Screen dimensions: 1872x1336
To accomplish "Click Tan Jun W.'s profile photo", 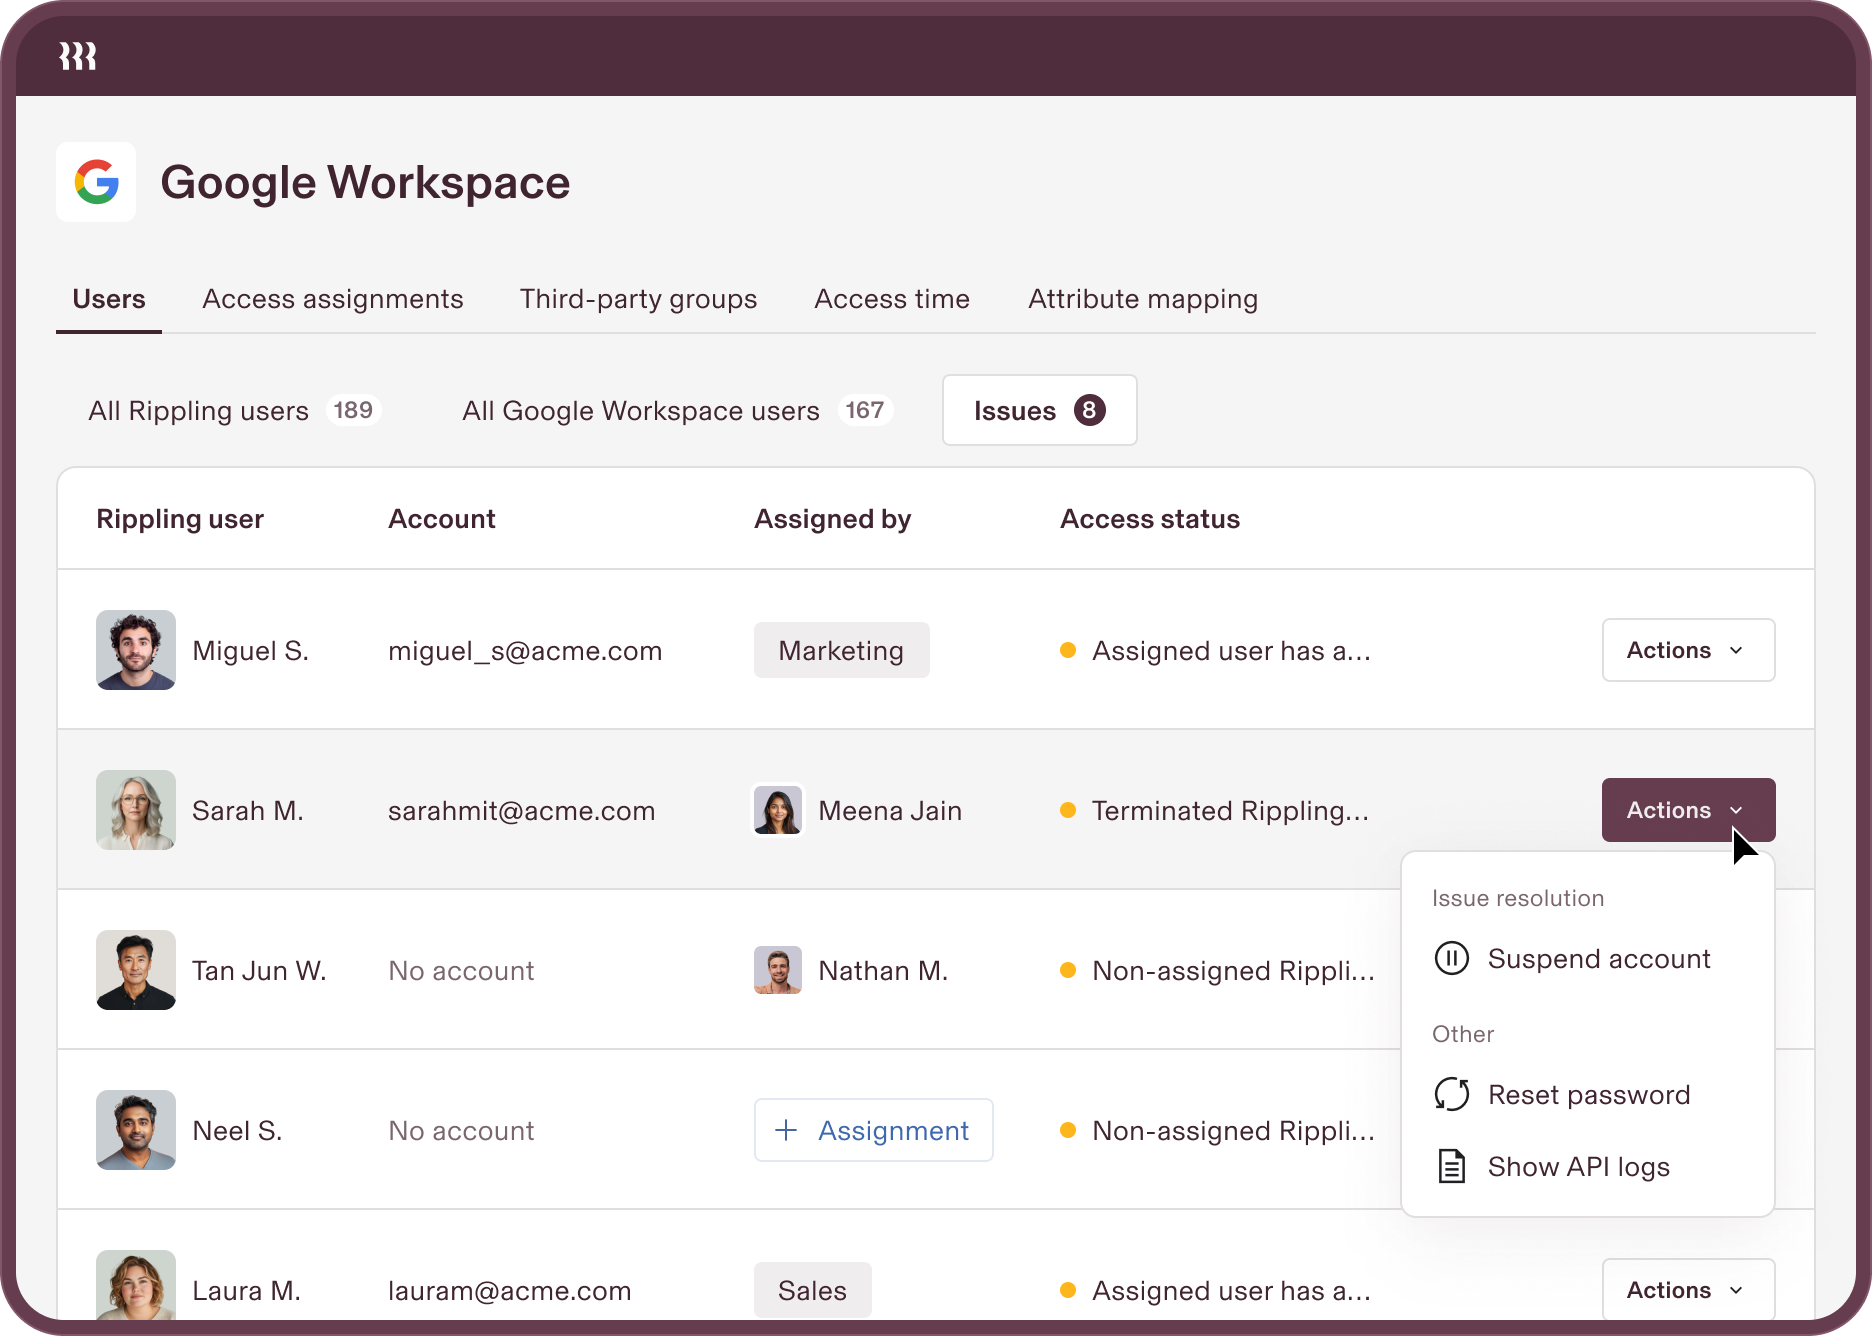I will [x=135, y=970].
